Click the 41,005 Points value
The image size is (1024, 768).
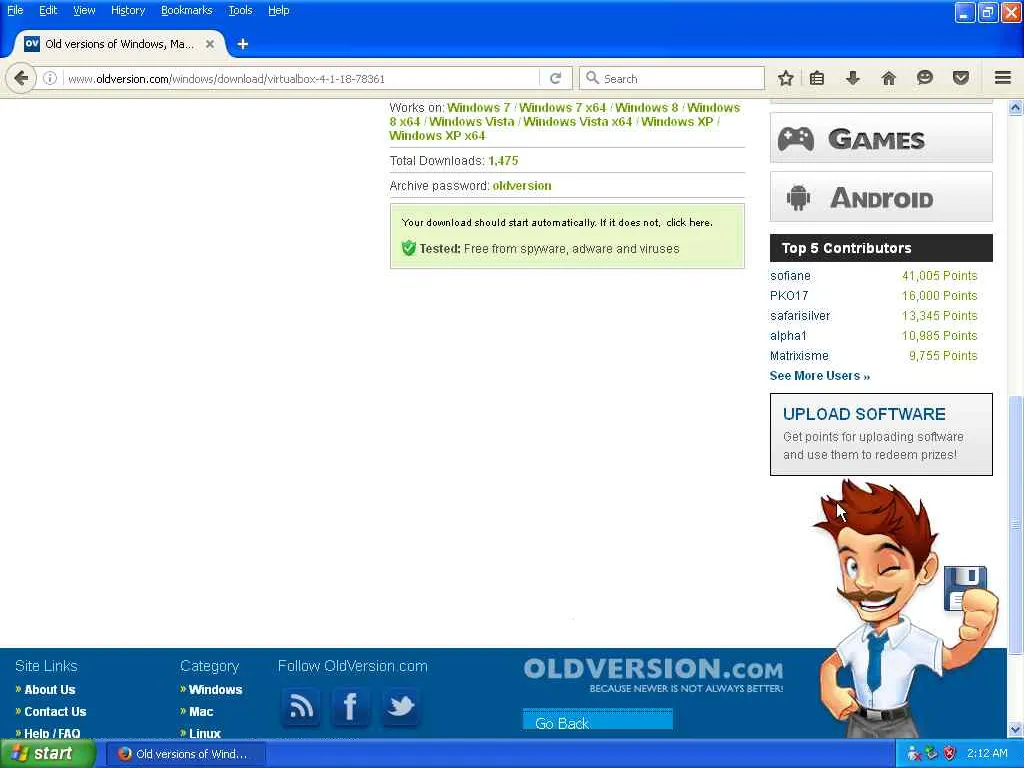[939, 276]
